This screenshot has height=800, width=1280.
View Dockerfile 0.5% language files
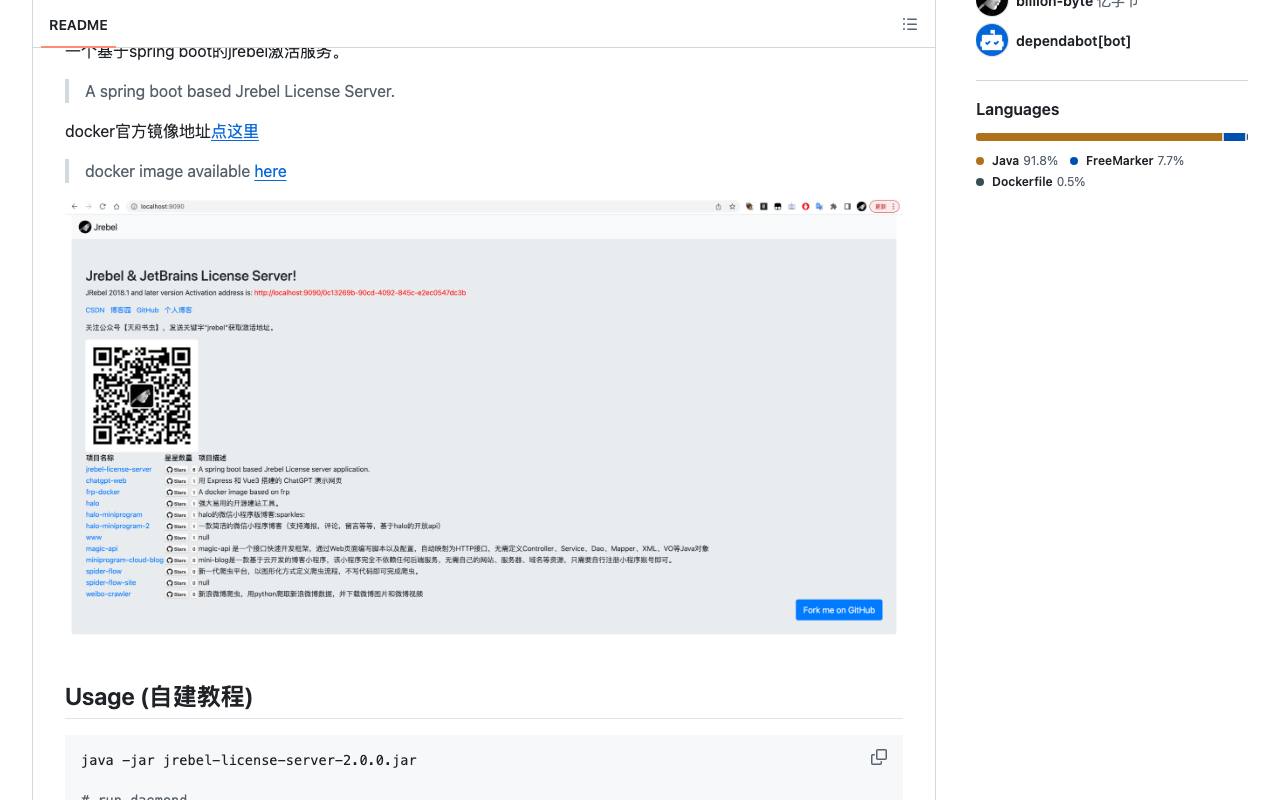point(1031,181)
